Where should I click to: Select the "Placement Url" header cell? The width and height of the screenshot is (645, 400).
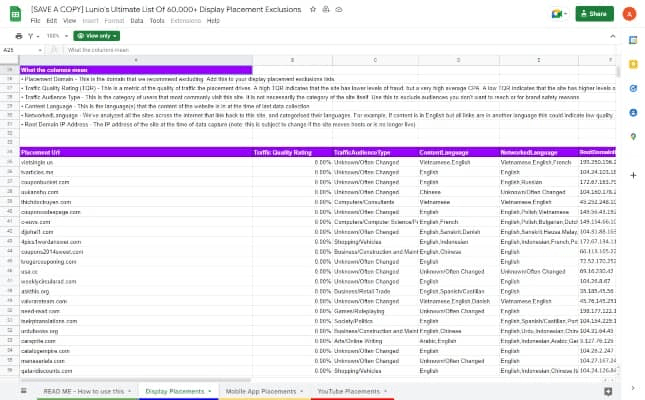coord(136,153)
